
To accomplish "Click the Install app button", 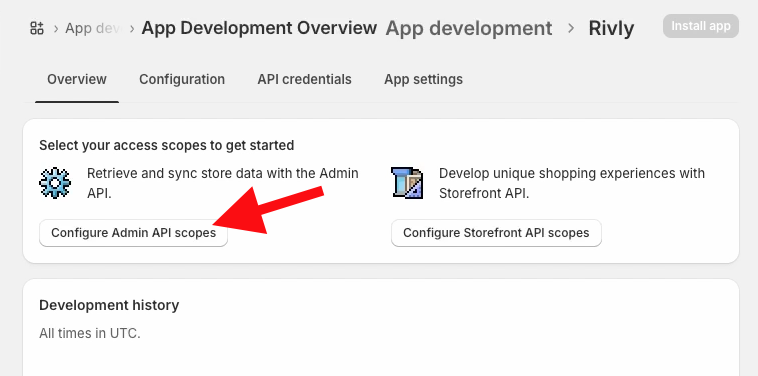I will [x=700, y=26].
